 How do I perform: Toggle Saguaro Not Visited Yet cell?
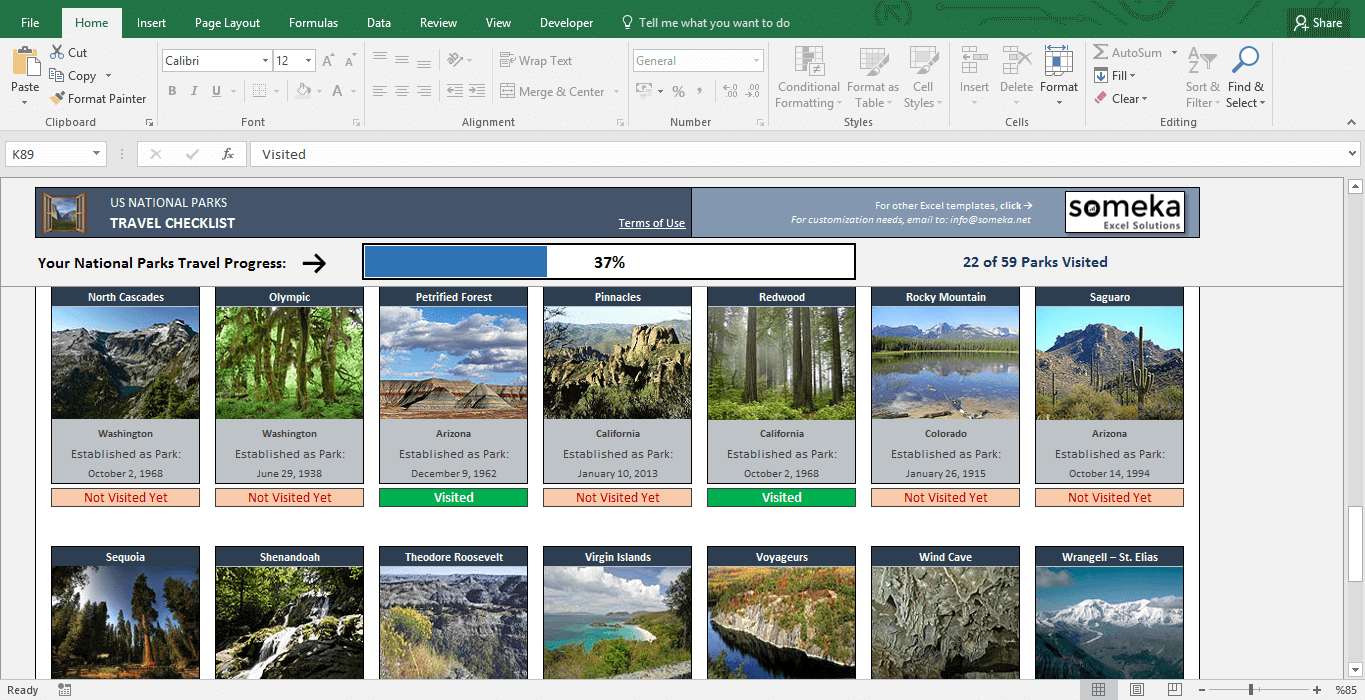tap(1109, 497)
